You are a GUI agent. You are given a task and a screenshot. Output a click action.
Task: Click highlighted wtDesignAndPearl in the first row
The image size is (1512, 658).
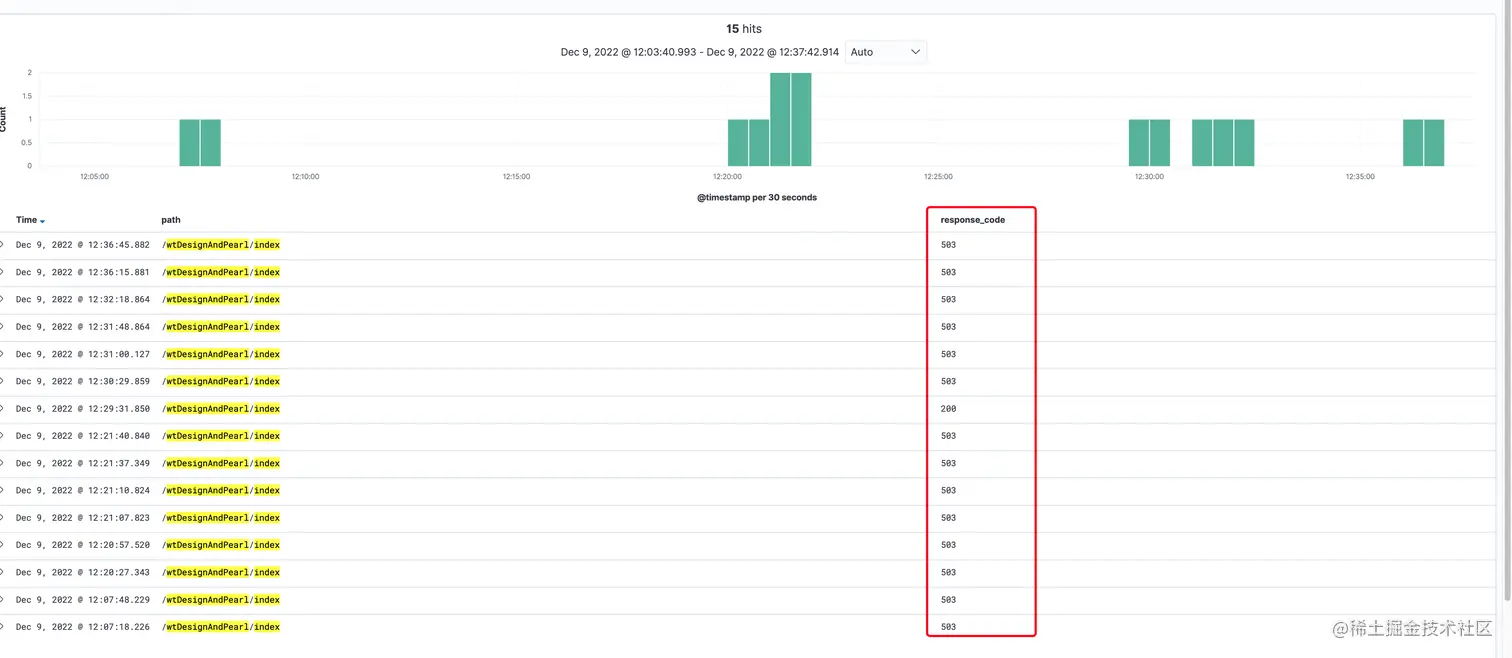tap(207, 245)
